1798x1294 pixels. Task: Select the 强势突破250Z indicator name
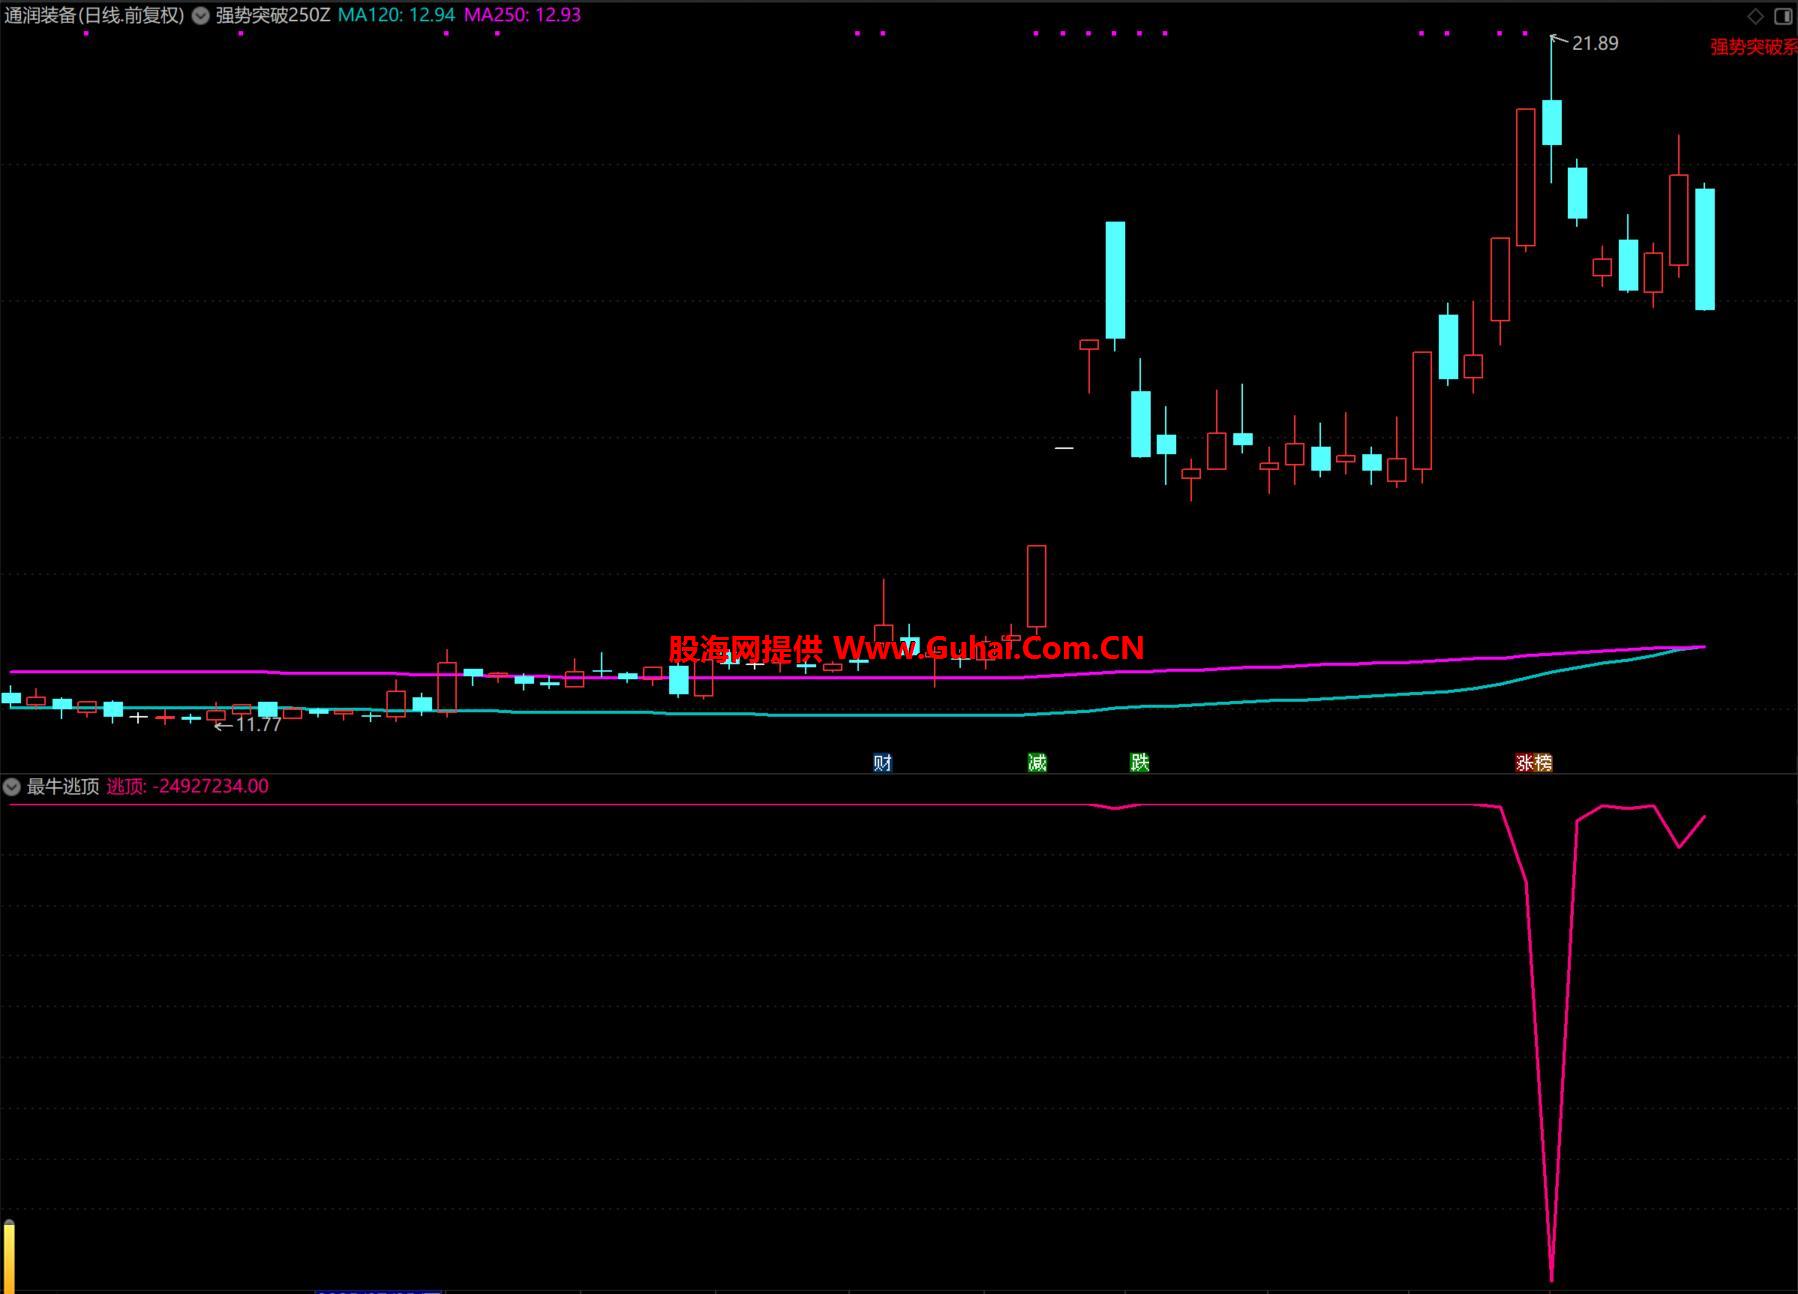click(273, 16)
